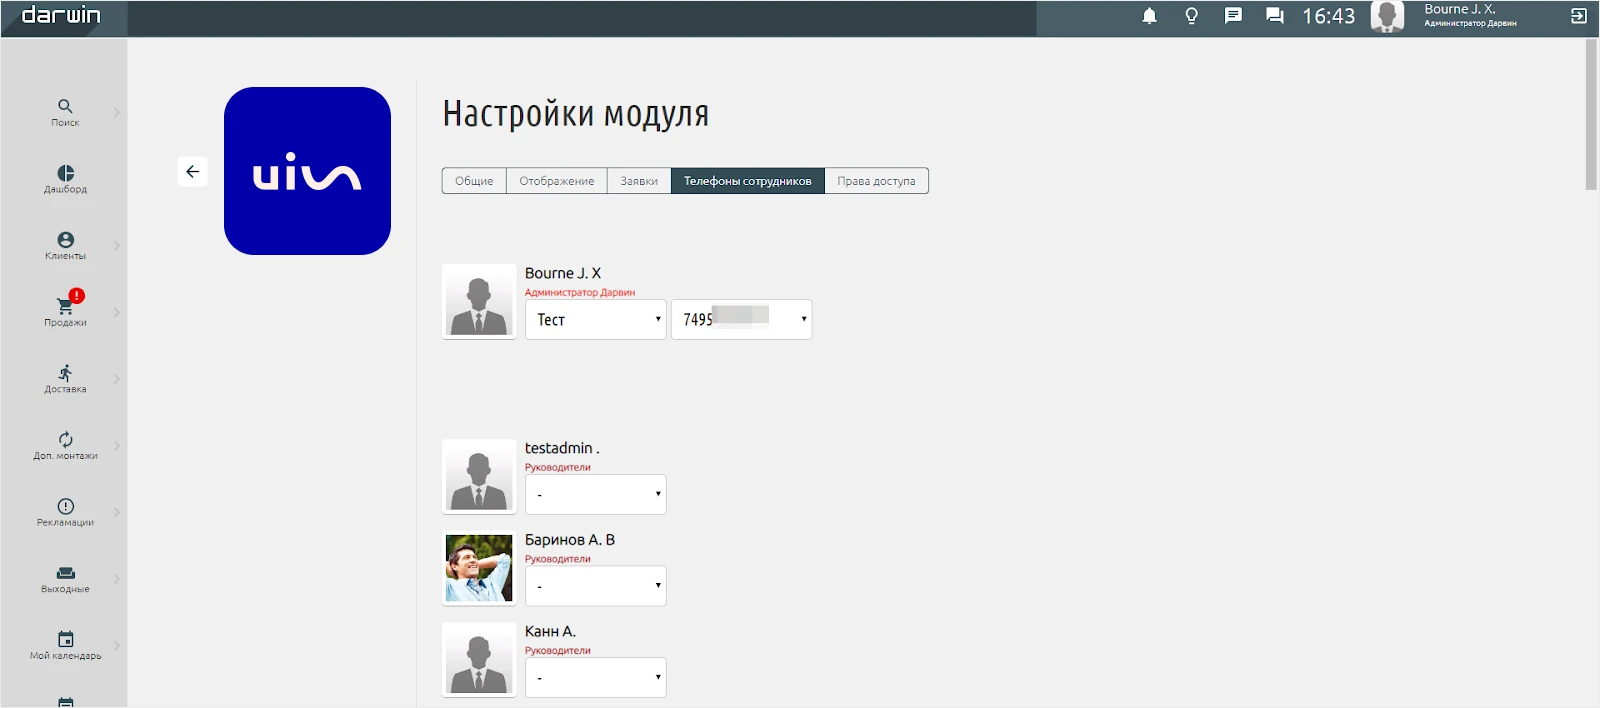Expand the Клиенты submenu chevron

117,245
